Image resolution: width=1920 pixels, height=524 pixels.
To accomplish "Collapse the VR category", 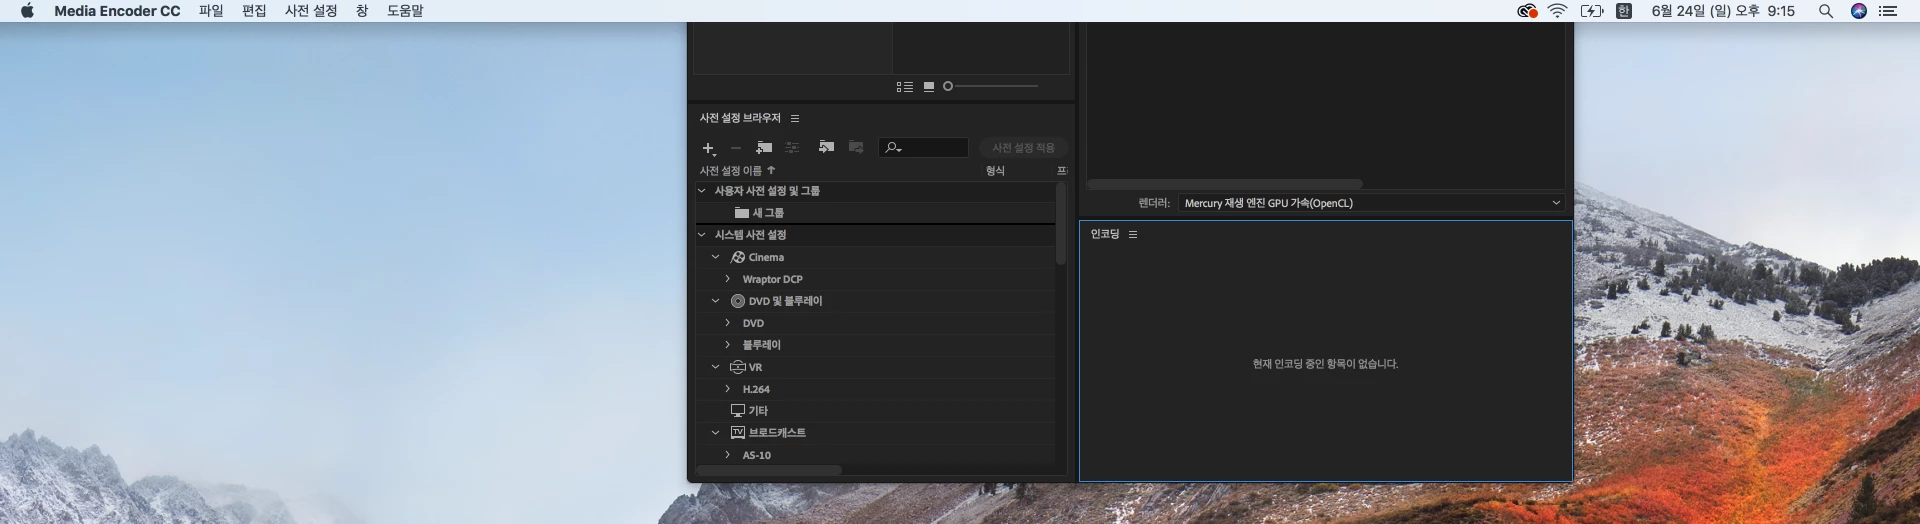I will pos(716,367).
